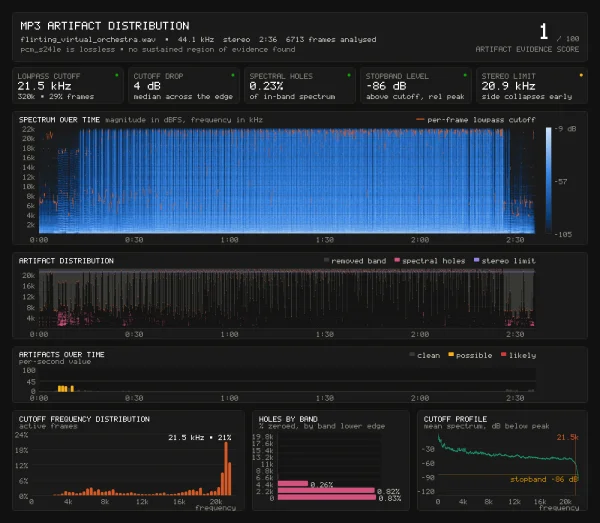Click the pink bar labeled 0.83%
This screenshot has width=600, height=523.
click(x=327, y=497)
